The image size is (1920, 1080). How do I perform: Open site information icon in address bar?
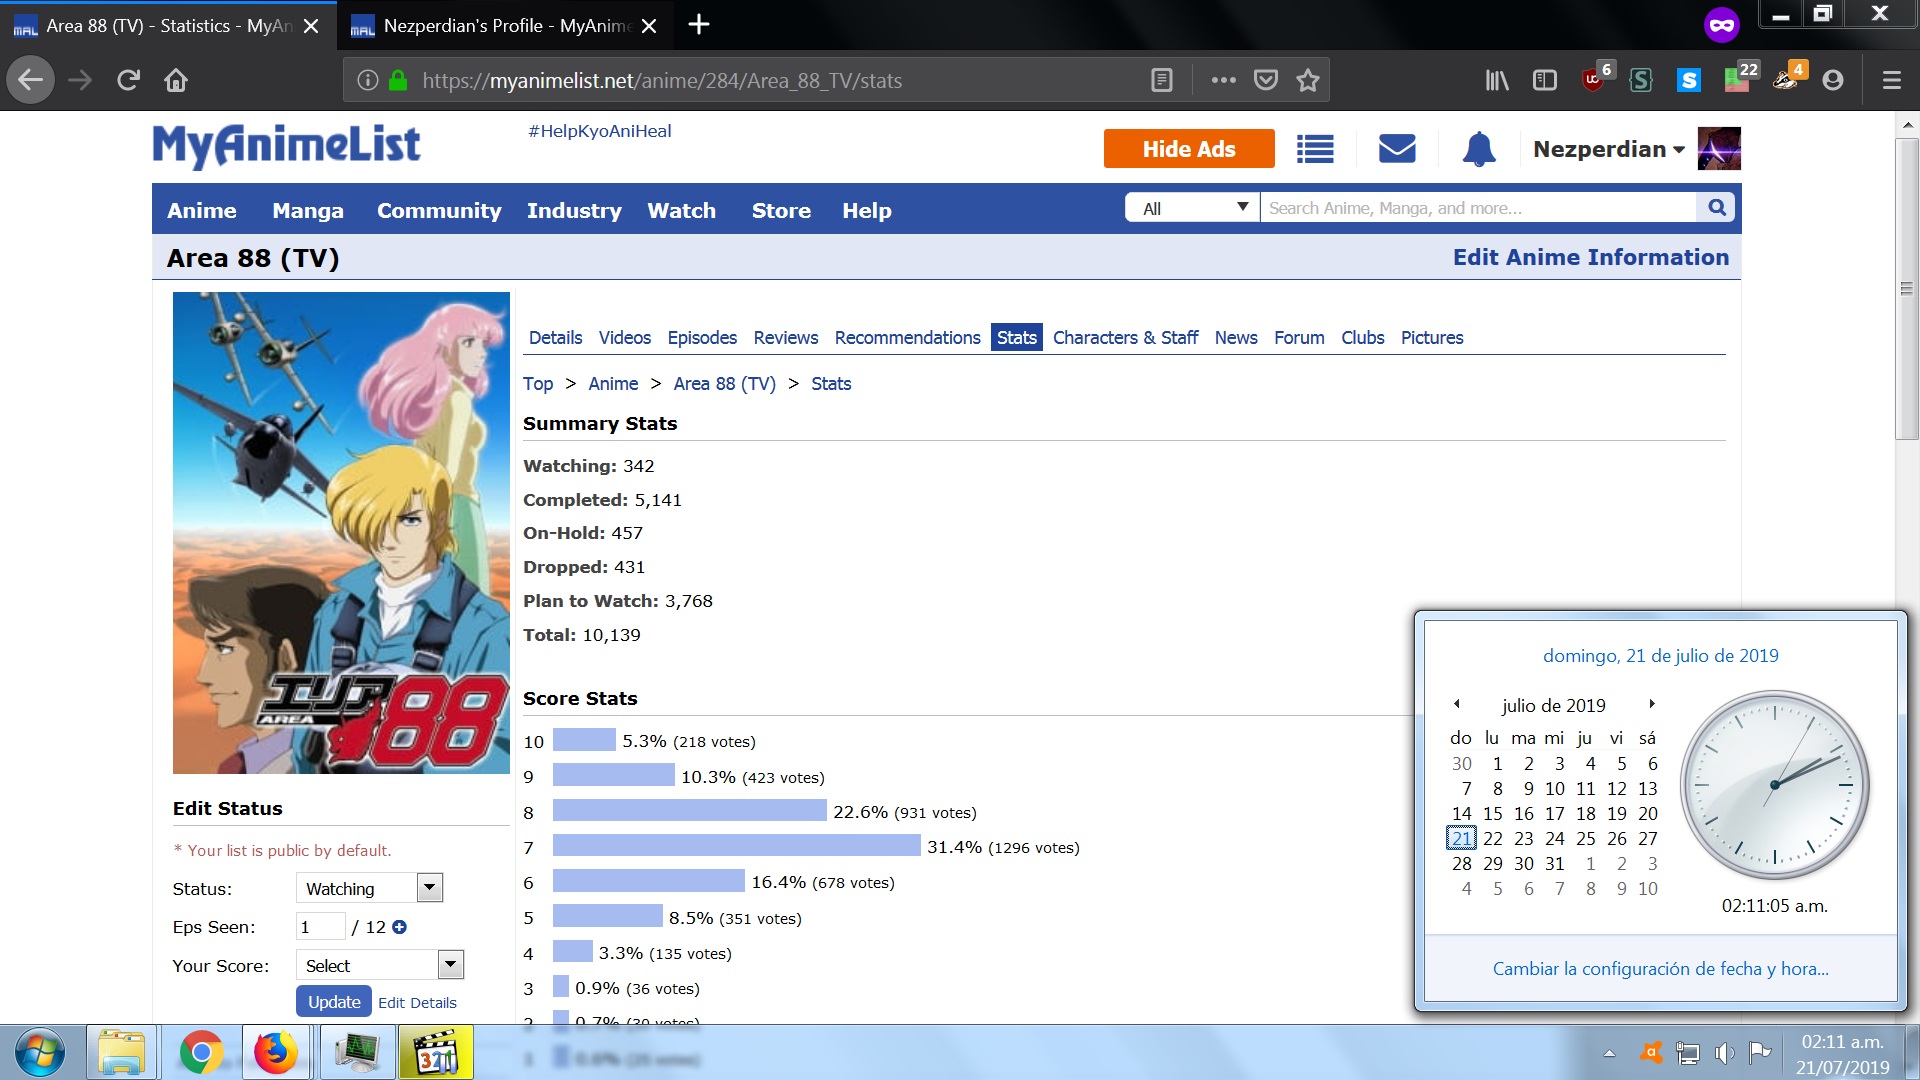pos(368,80)
